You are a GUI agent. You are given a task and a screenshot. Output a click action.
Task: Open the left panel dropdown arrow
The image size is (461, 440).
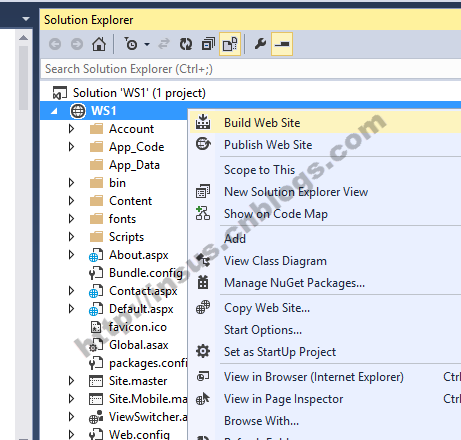[26, 19]
